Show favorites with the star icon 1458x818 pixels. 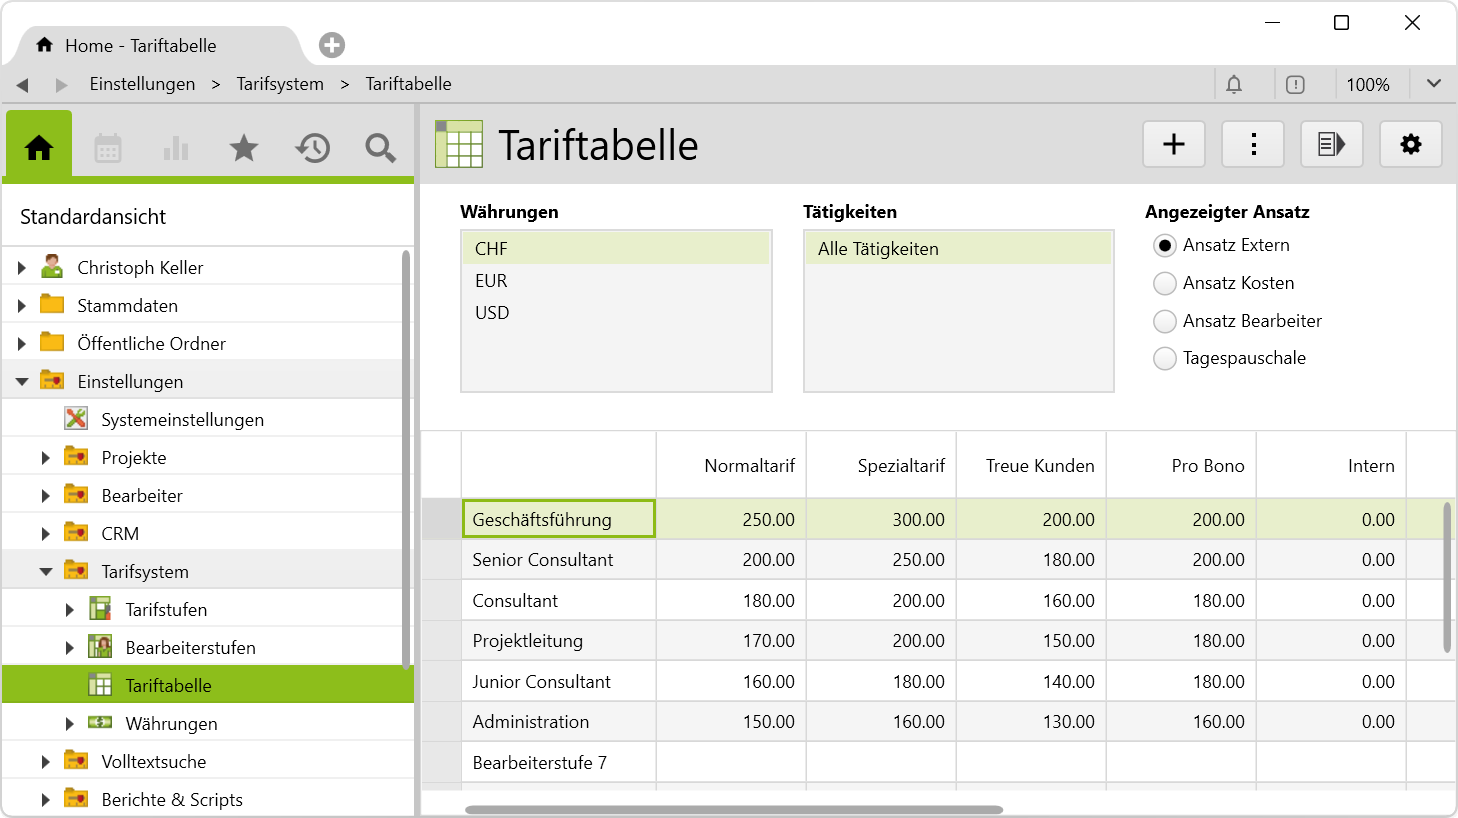(x=244, y=148)
